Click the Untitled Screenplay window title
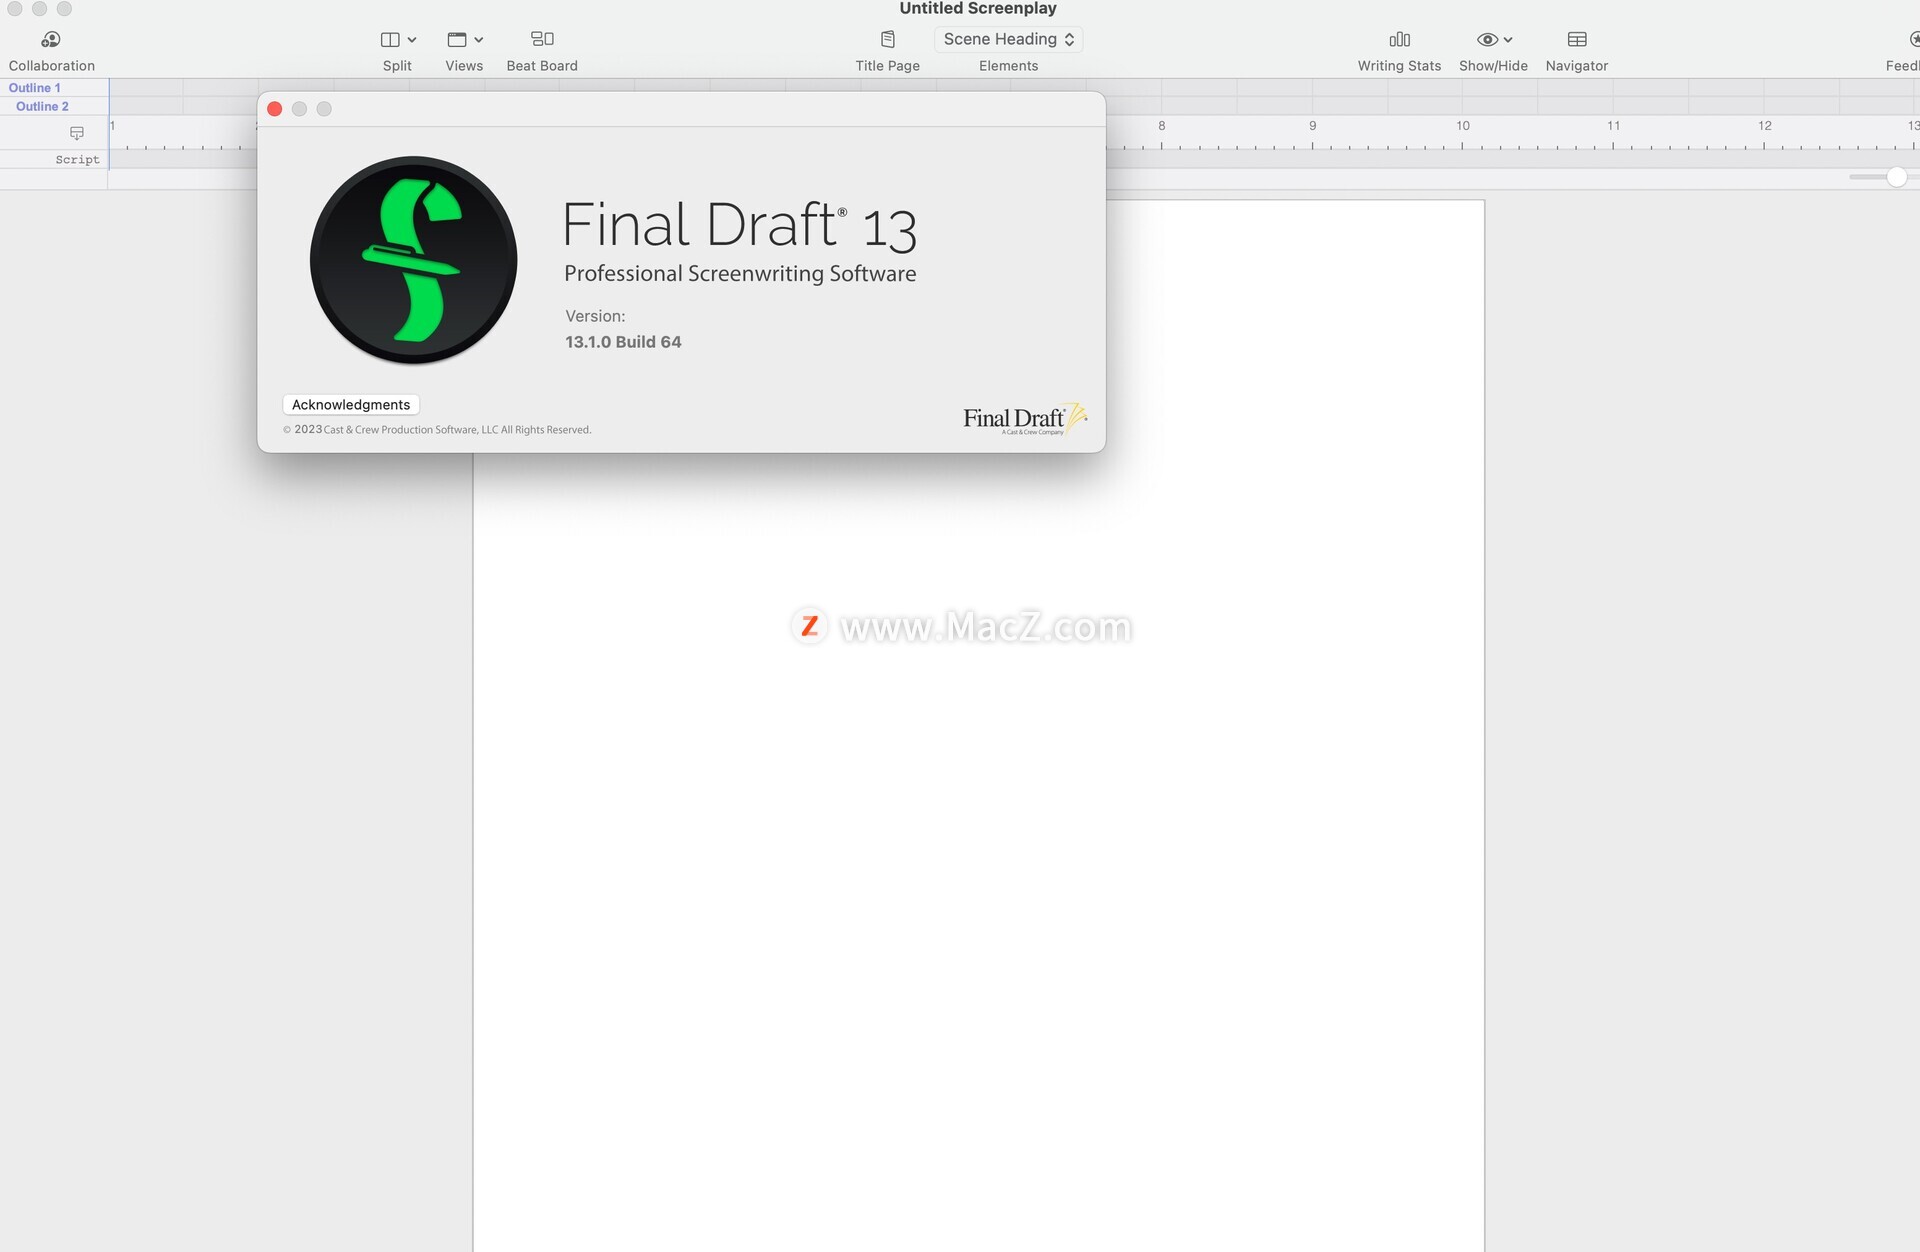Viewport: 1920px width, 1252px height. pos(978,9)
